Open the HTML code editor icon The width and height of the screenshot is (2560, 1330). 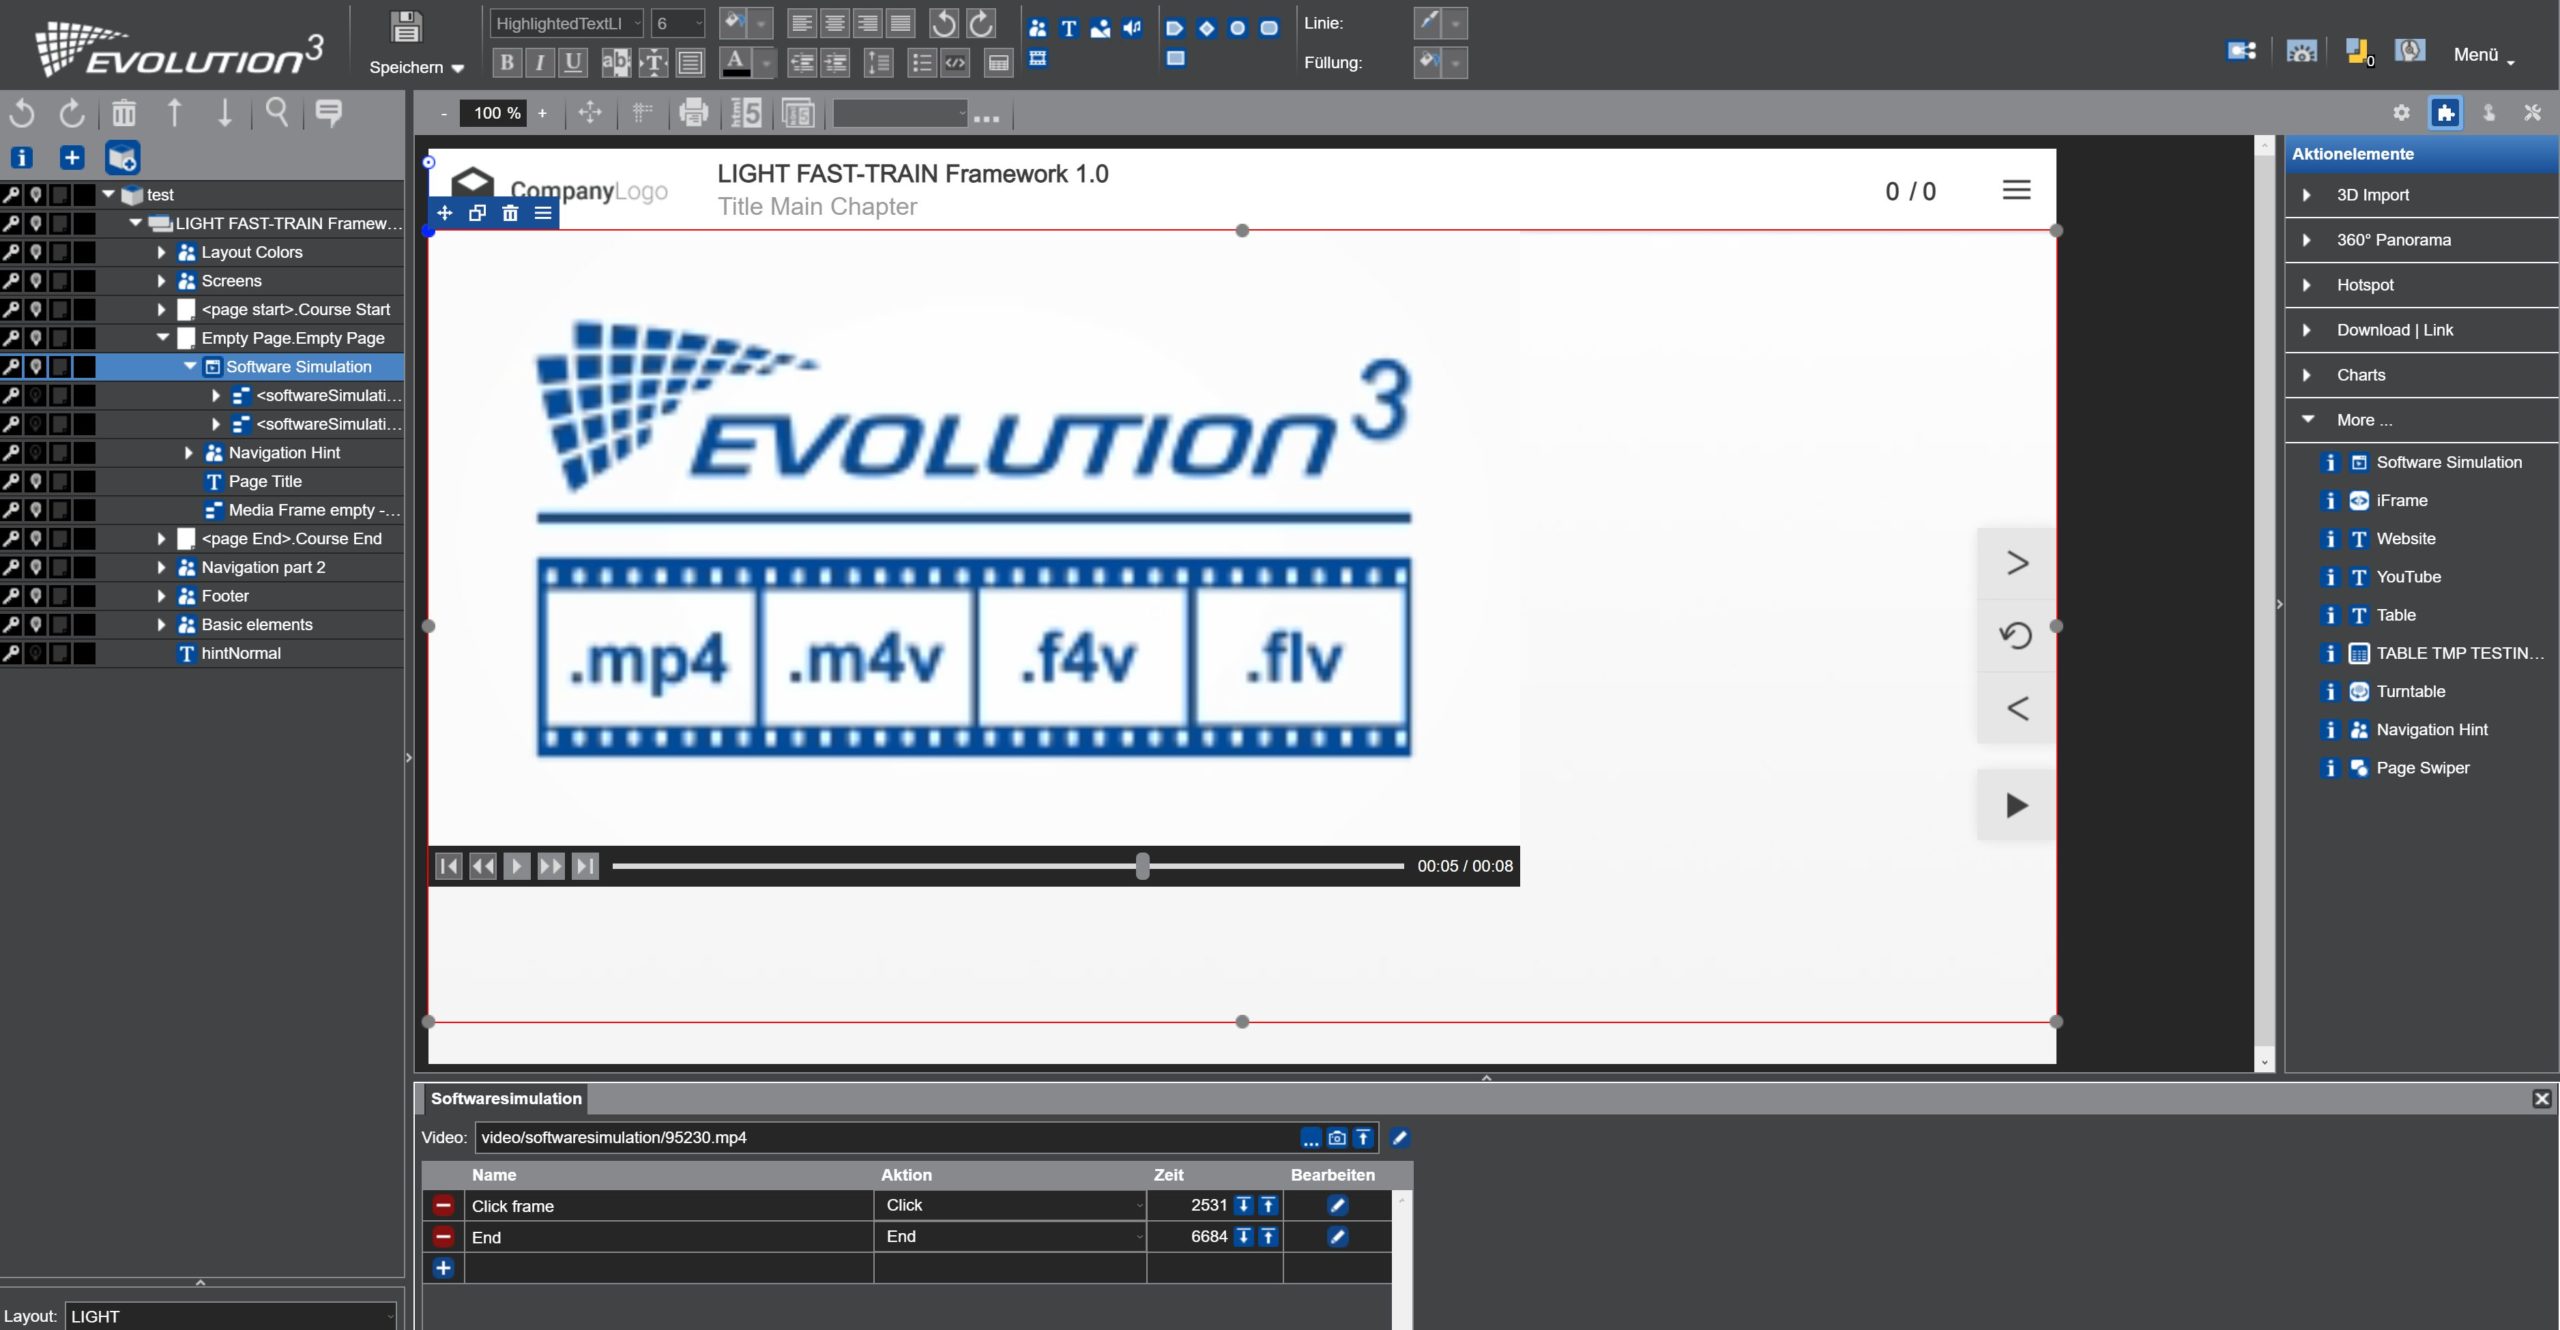(955, 63)
